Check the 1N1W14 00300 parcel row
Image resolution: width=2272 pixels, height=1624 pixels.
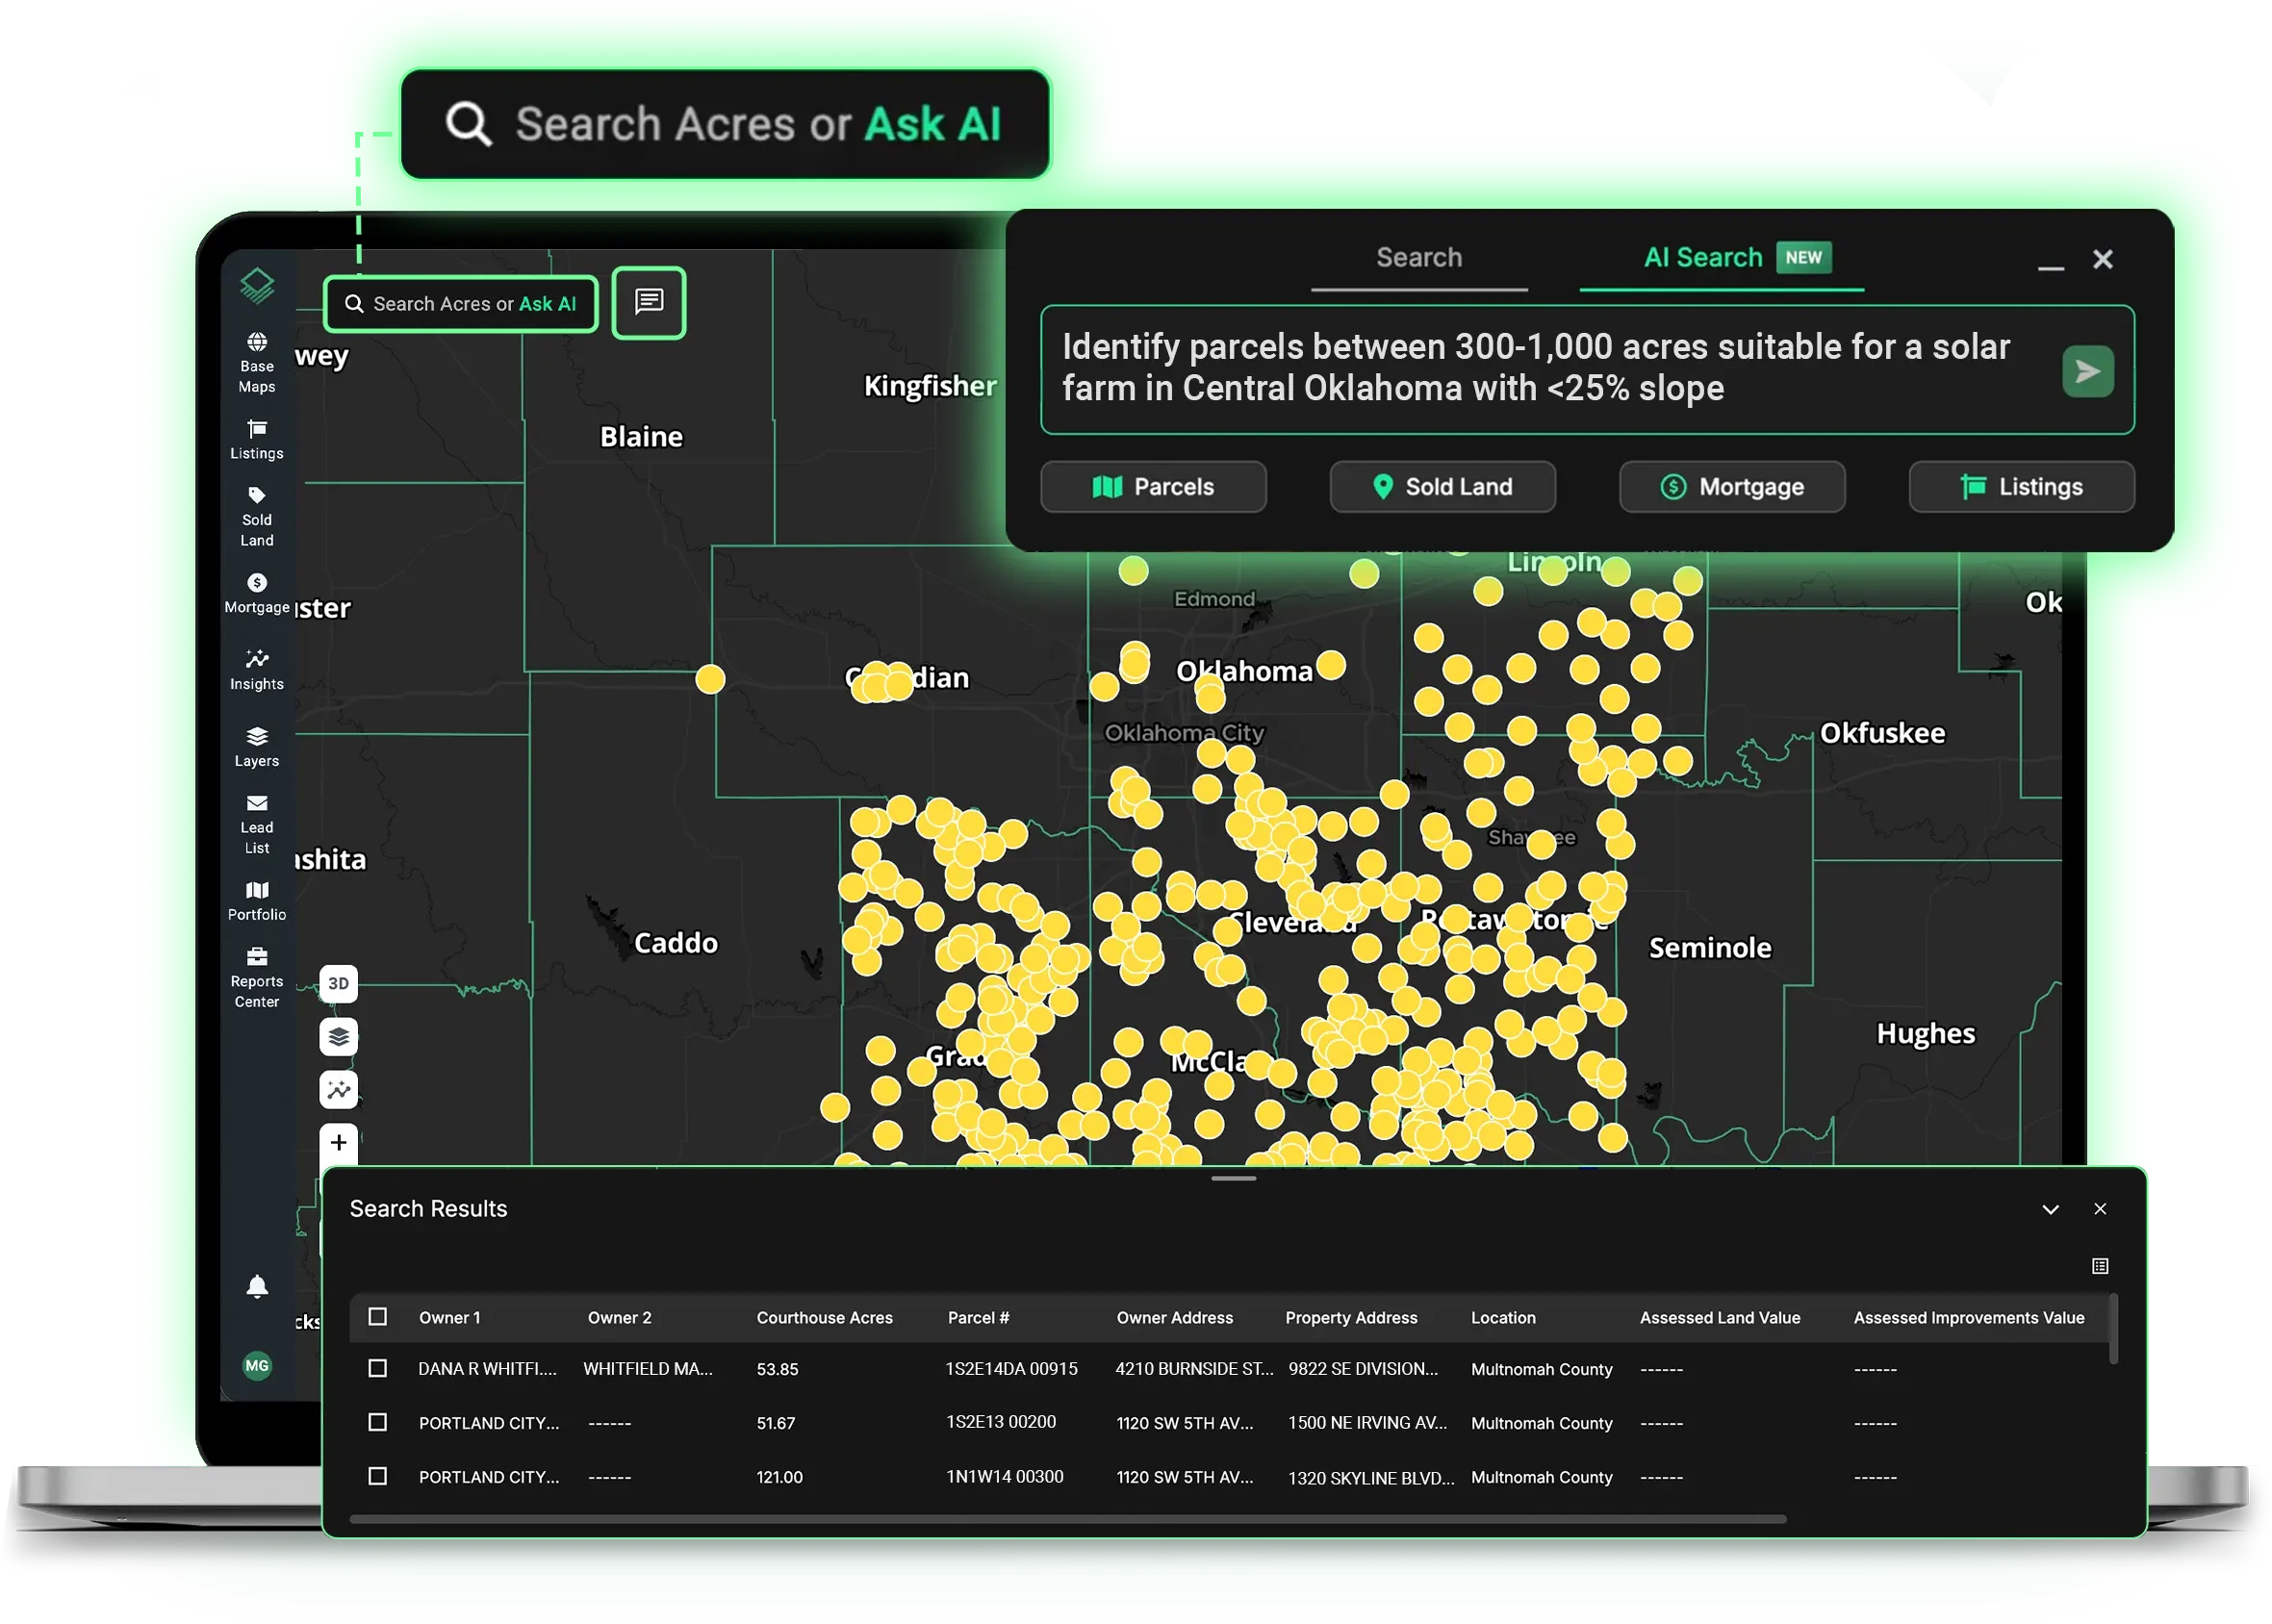(x=377, y=1477)
